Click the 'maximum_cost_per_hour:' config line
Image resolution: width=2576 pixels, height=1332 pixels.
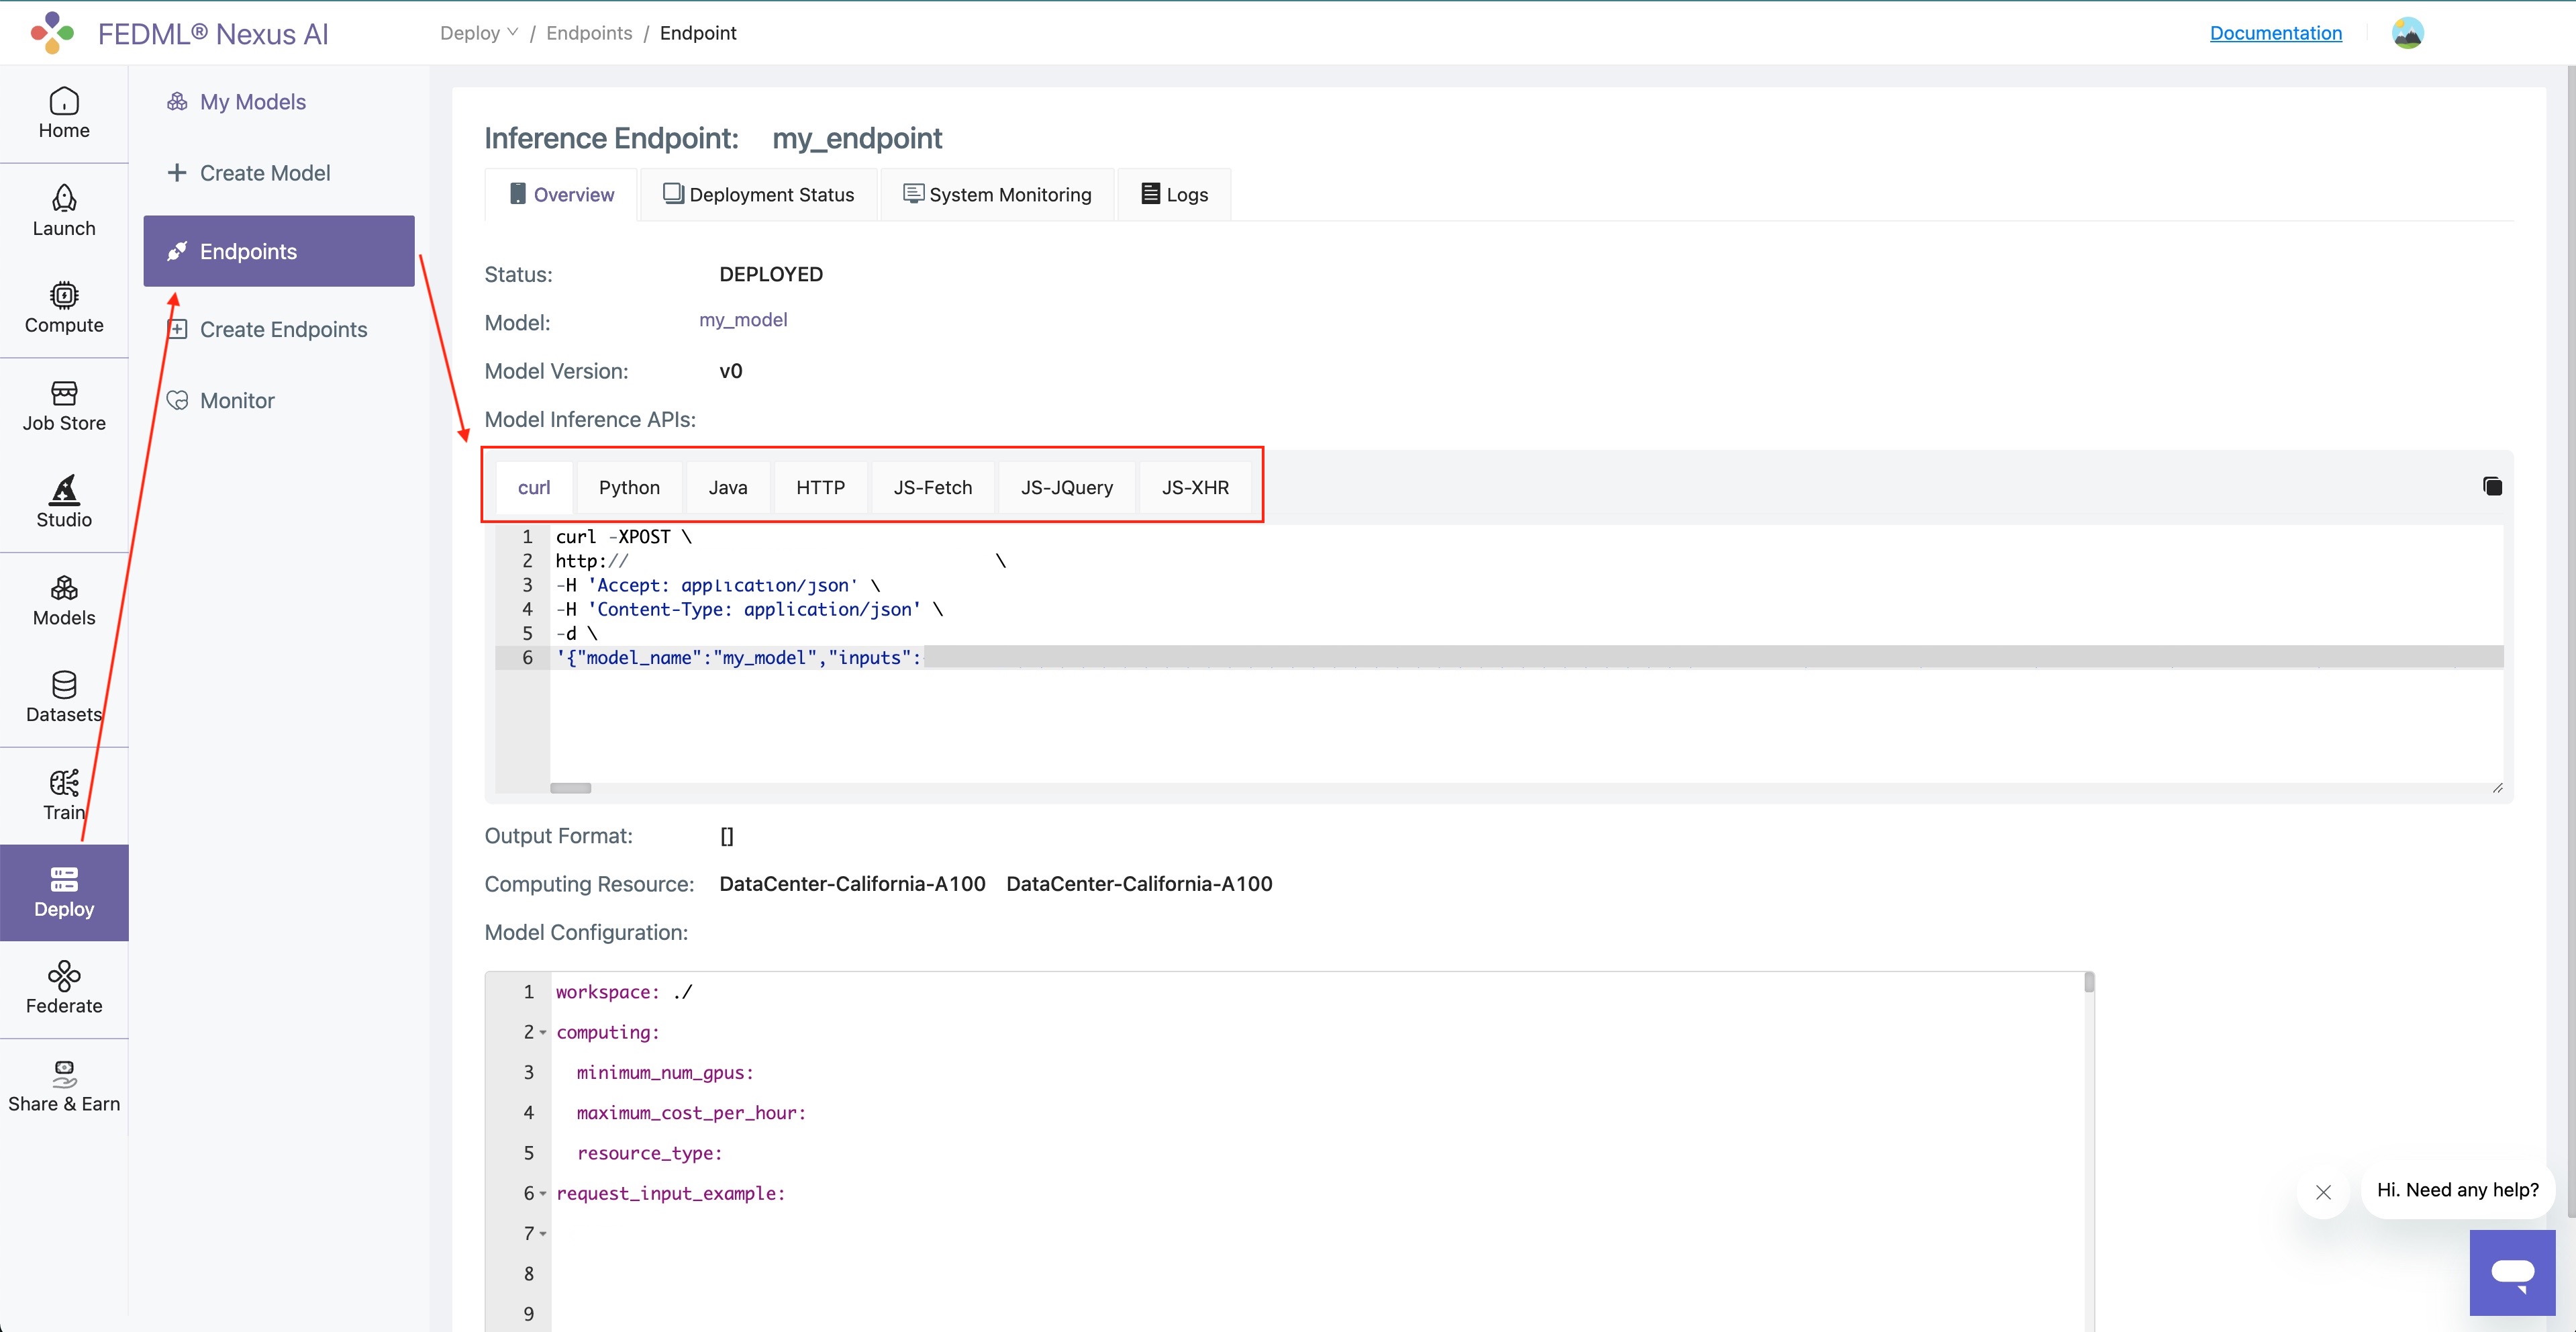691,1113
